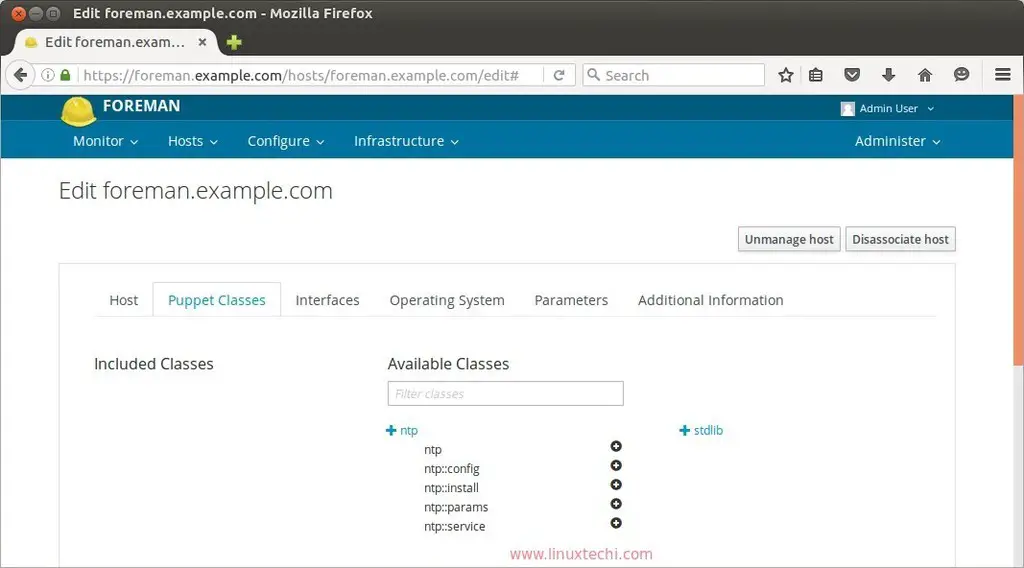Open the Monitor dropdown menu
Image resolution: width=1024 pixels, height=568 pixels.
pyautogui.click(x=105, y=141)
